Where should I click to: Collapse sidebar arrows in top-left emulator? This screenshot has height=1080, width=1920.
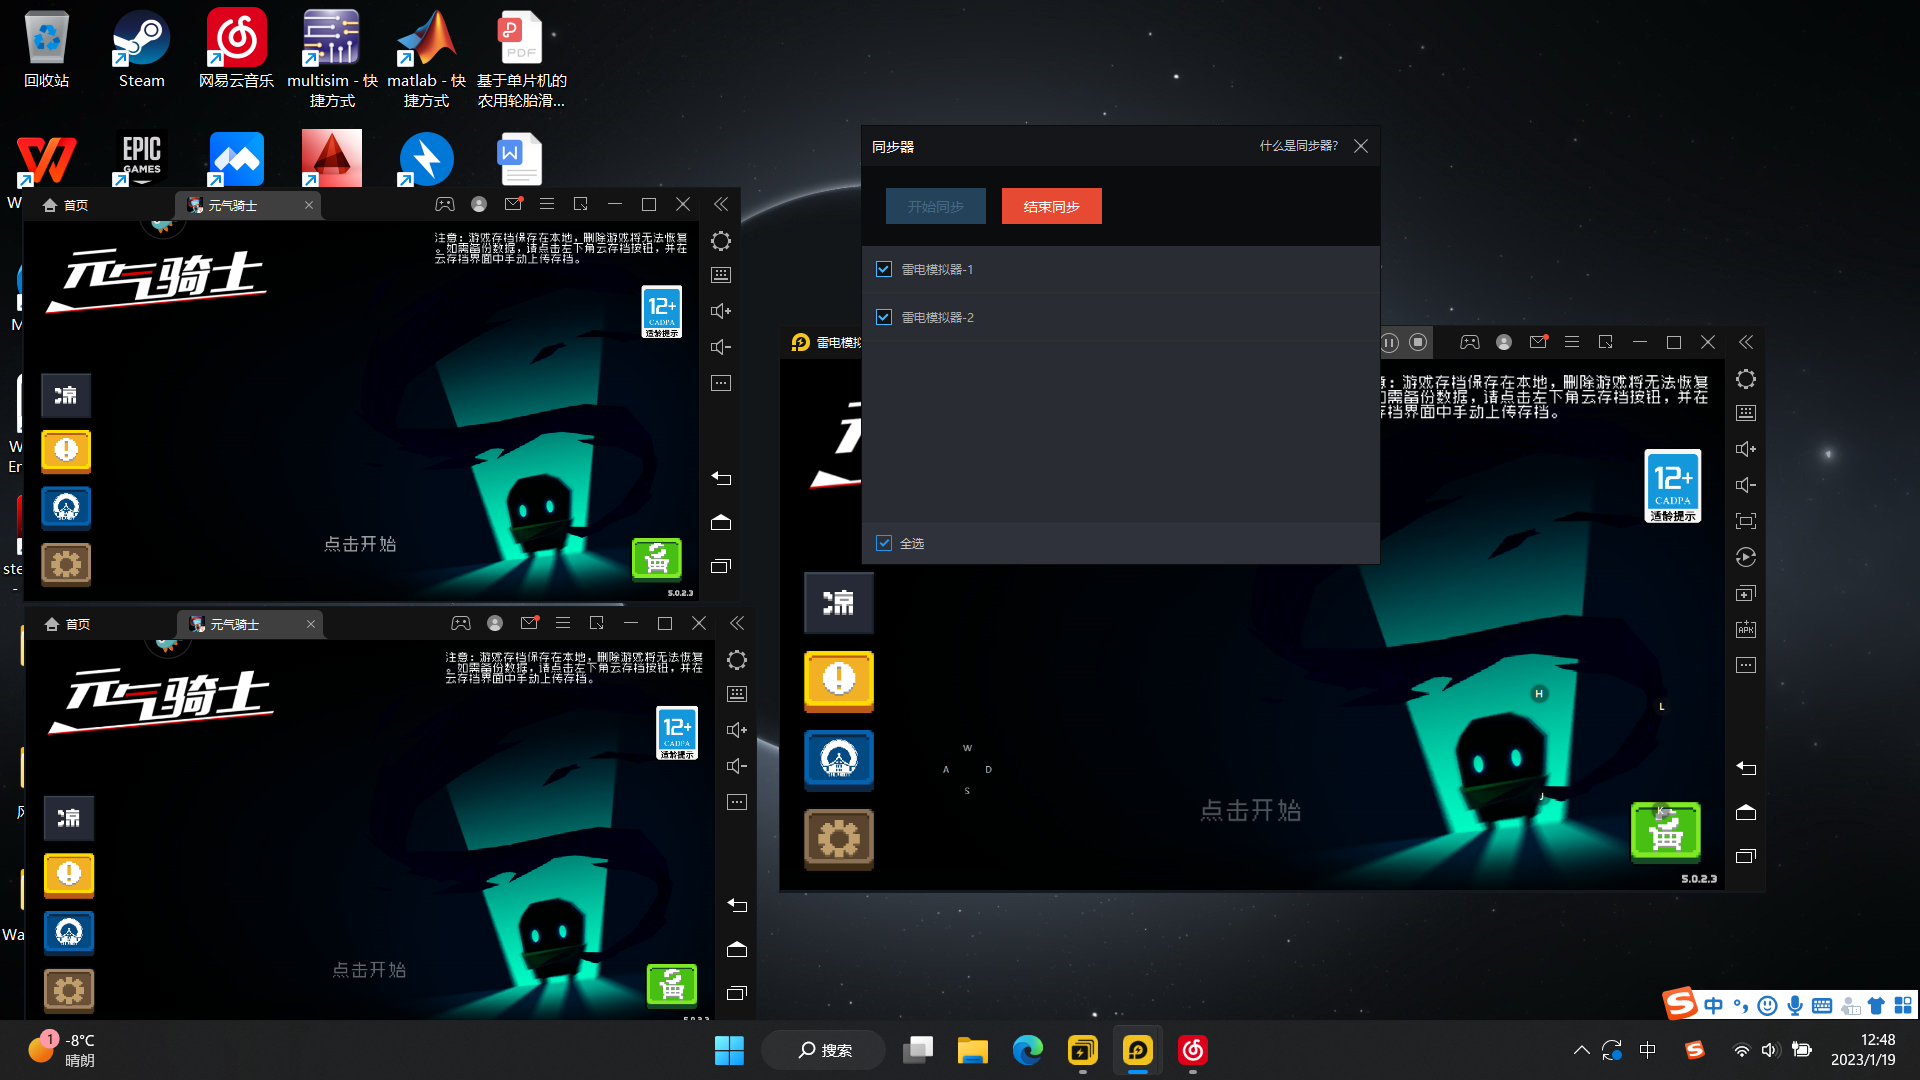721,204
